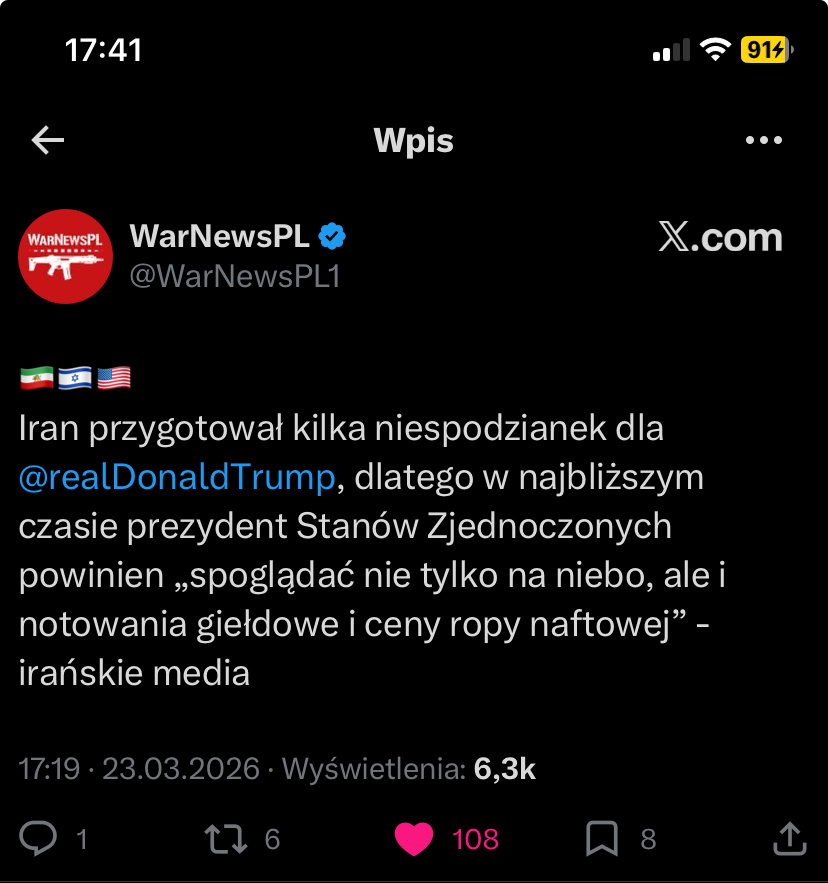
Task: Tap the 17:19 · 23.03.2026 timestamp
Action: (x=139, y=769)
